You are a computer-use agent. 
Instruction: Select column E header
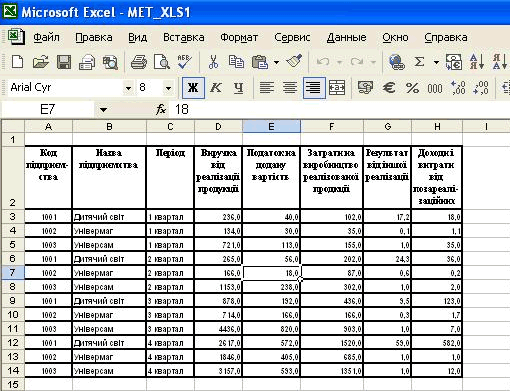pyautogui.click(x=271, y=126)
